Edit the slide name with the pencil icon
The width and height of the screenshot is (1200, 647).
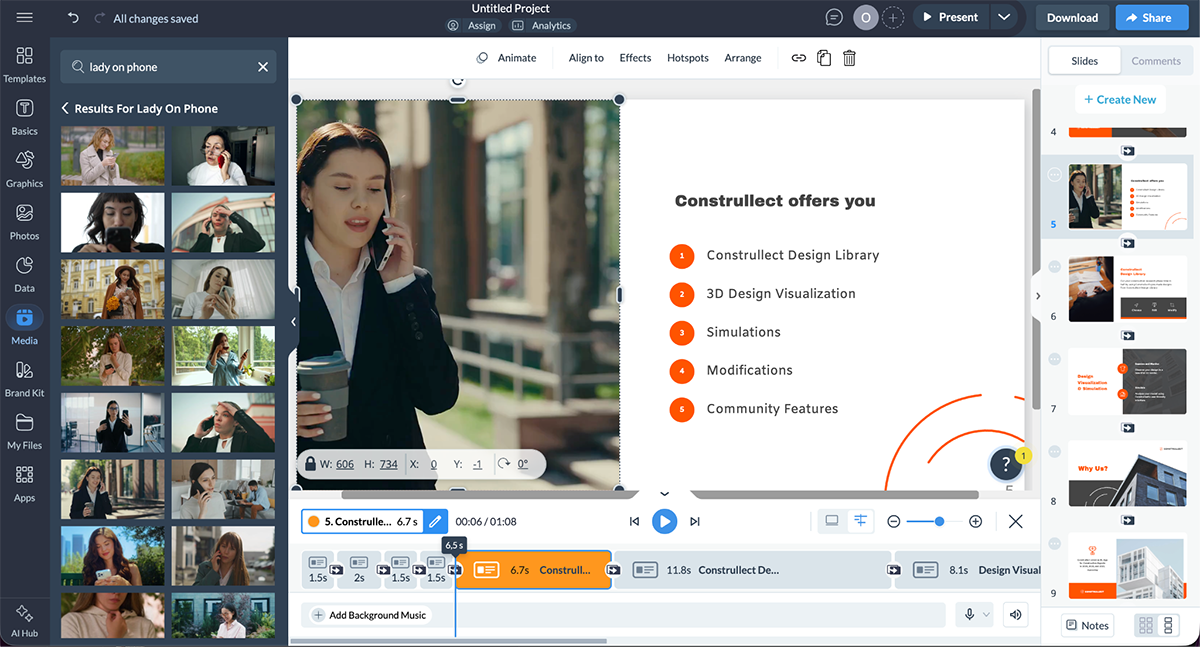pos(435,521)
